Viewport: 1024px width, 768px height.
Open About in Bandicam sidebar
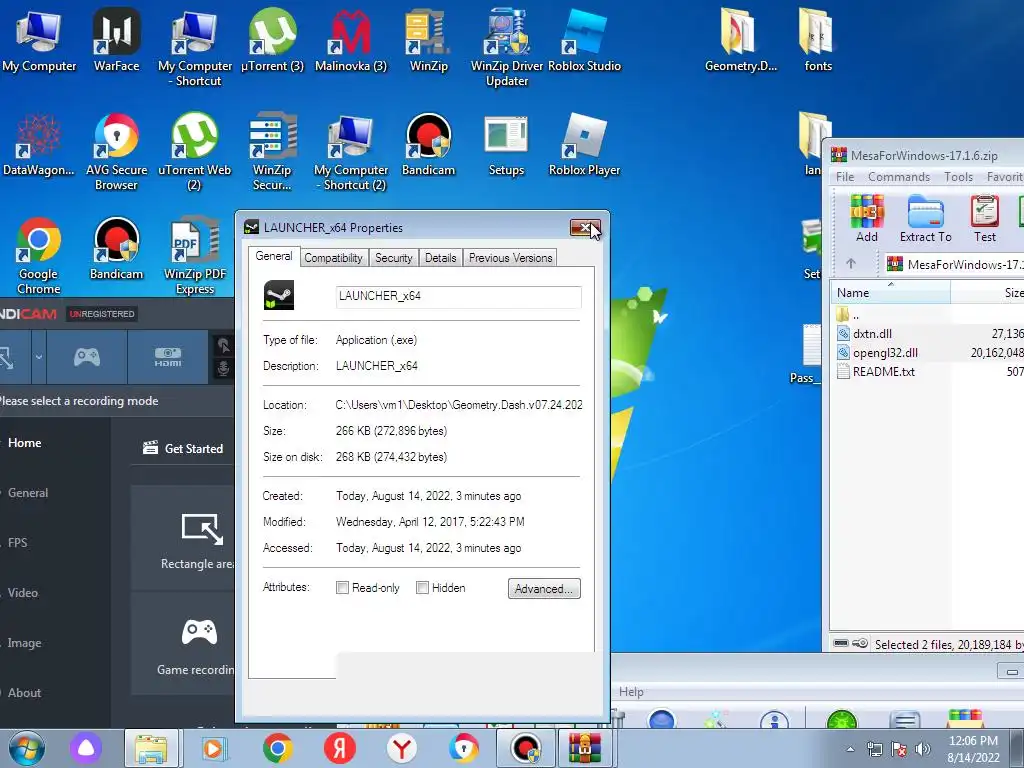tap(24, 693)
